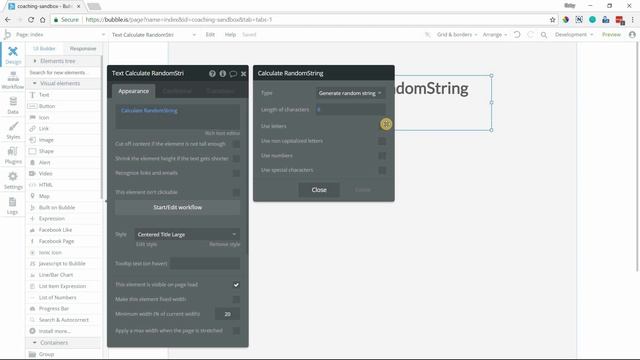This screenshot has height=360, width=640.
Task: Open the Edit menu
Action: coord(210,35)
